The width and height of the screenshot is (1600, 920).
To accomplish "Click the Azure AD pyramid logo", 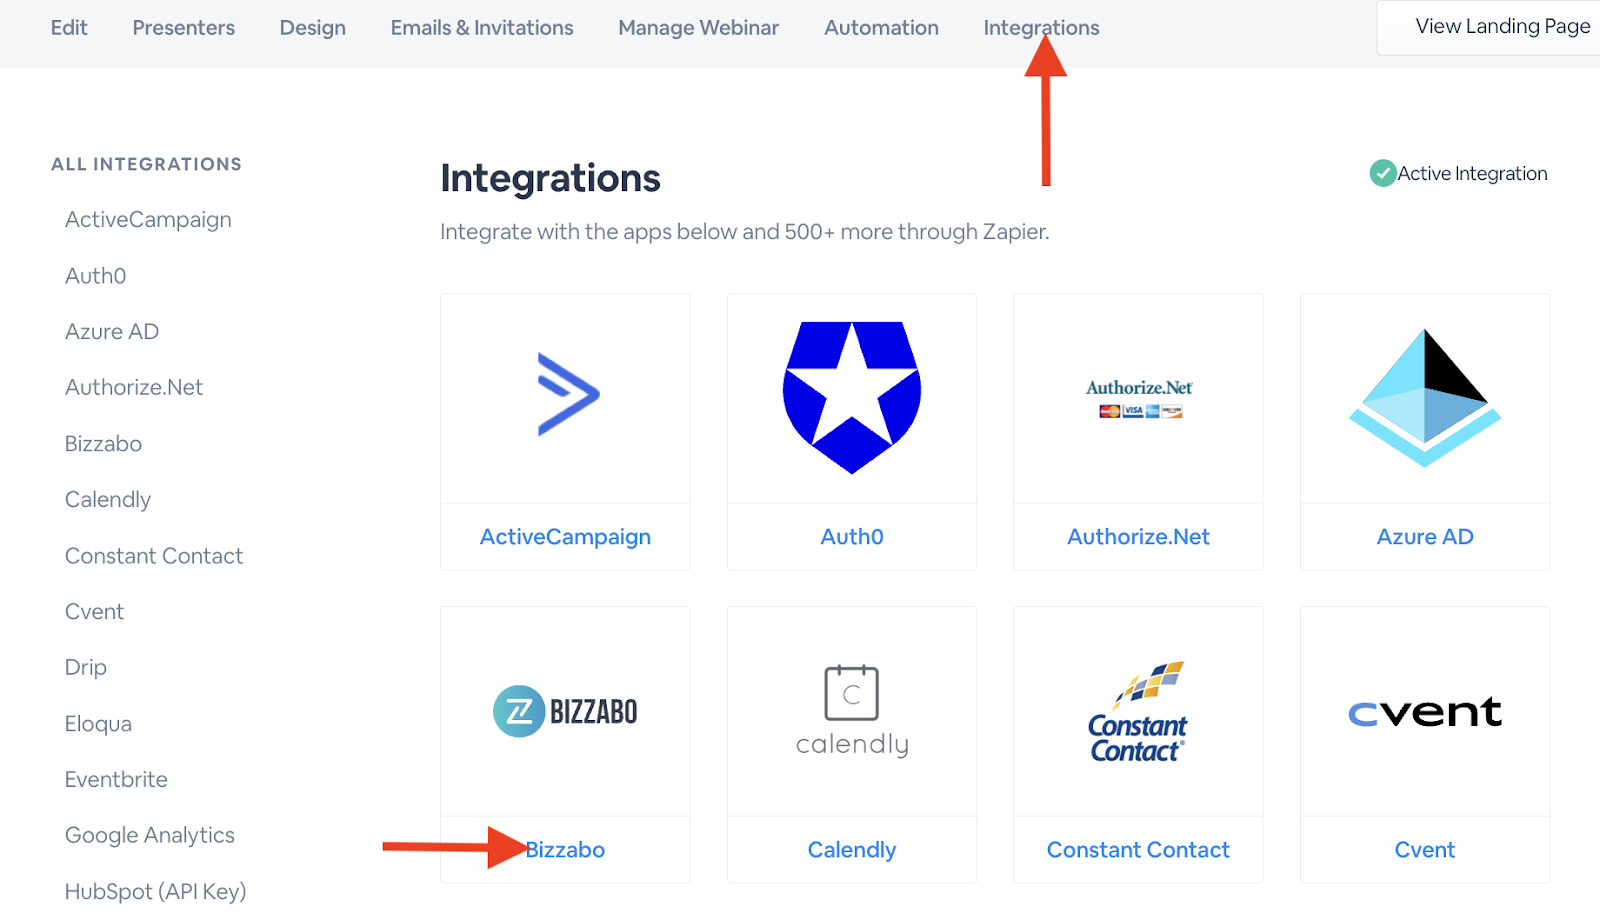I will click(x=1425, y=398).
